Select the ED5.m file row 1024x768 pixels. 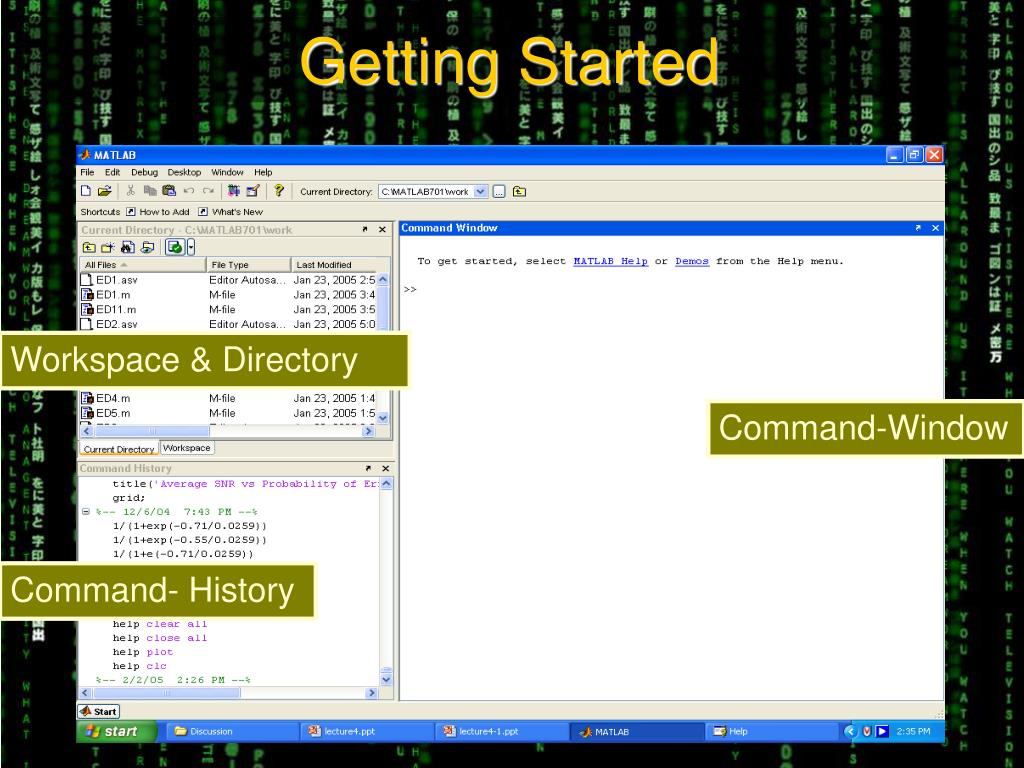[x=228, y=413]
